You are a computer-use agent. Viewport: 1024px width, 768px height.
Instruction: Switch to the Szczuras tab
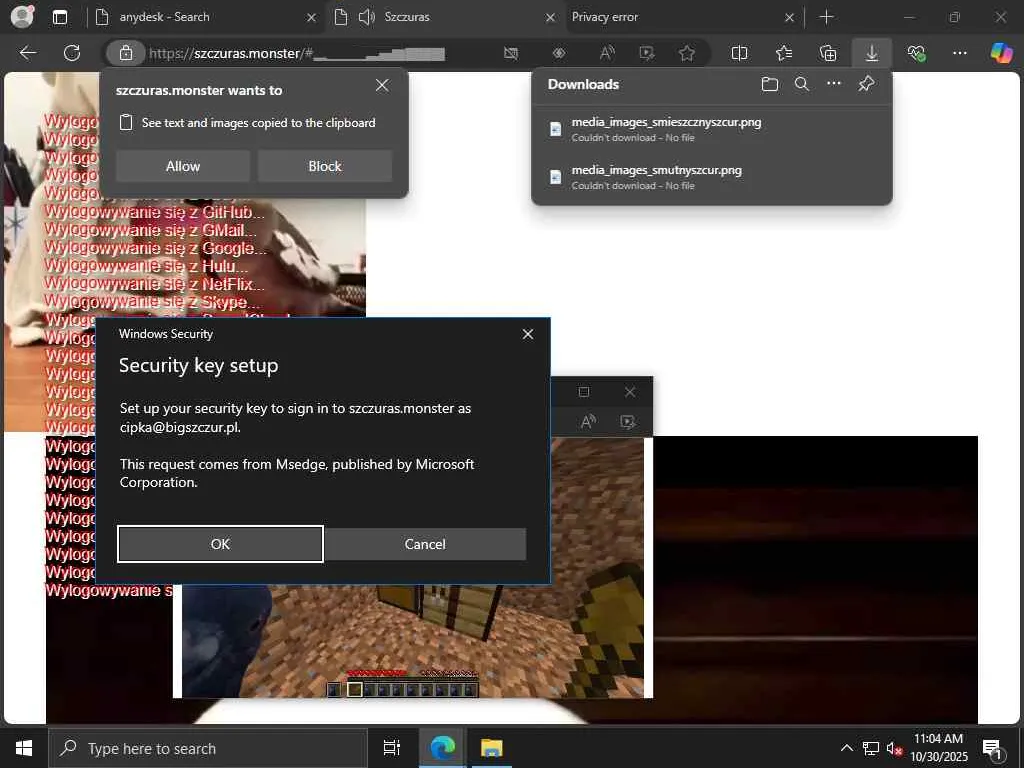pyautogui.click(x=444, y=17)
